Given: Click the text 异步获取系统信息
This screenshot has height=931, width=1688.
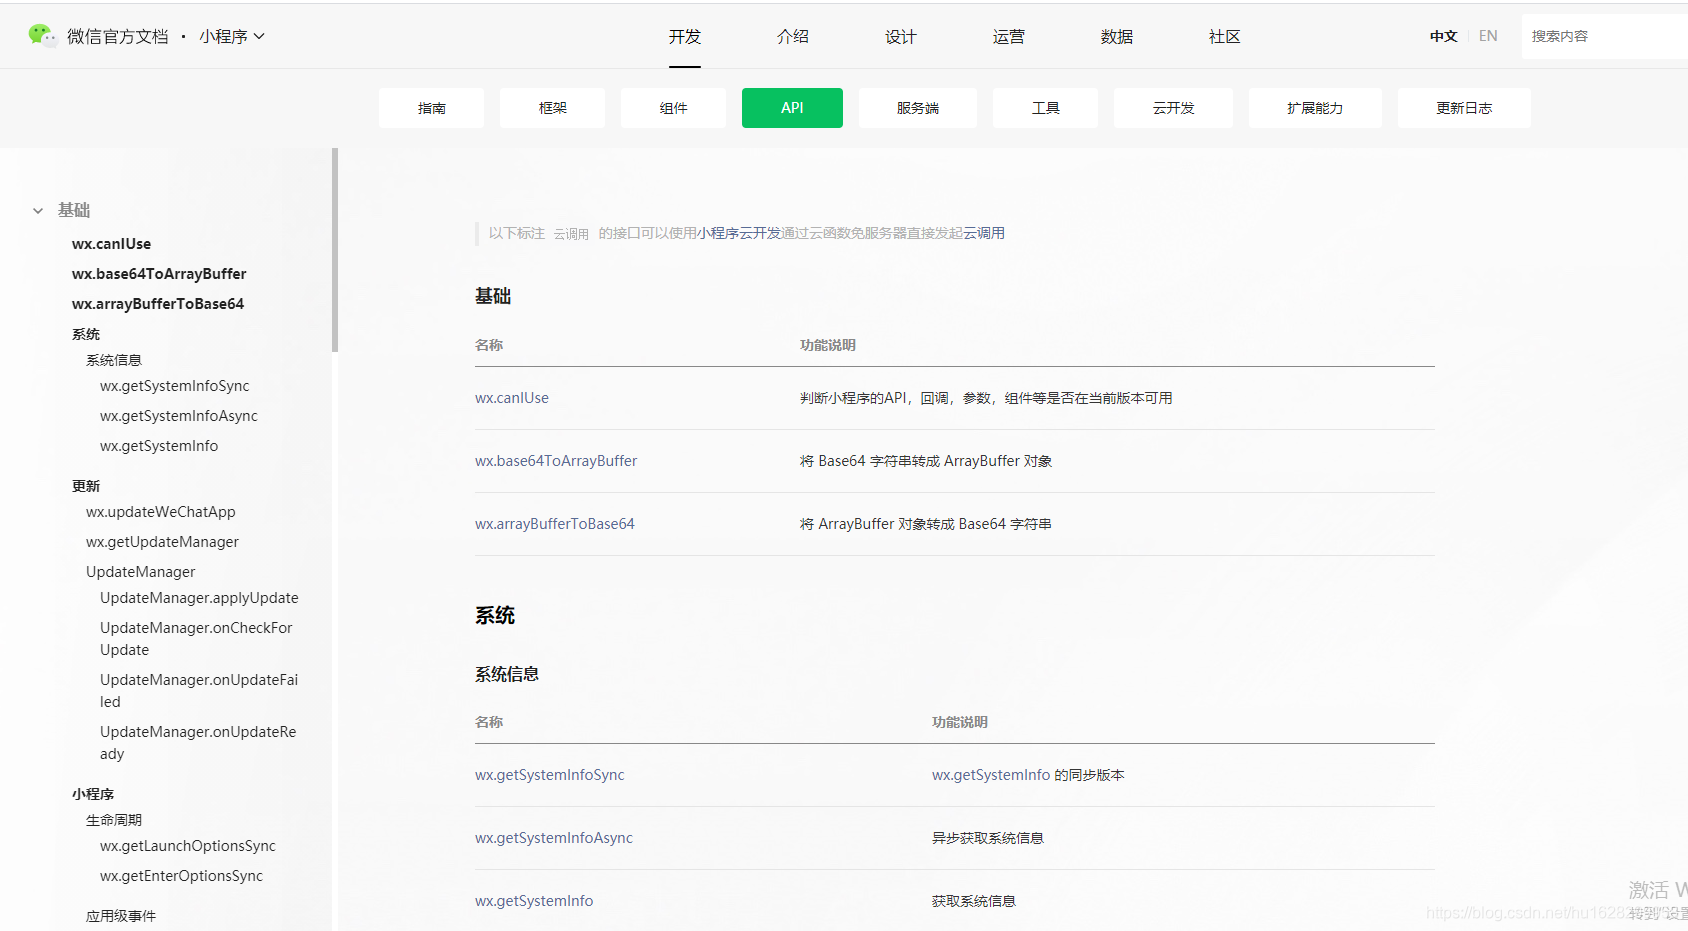Looking at the screenshot, I should pos(988,838).
